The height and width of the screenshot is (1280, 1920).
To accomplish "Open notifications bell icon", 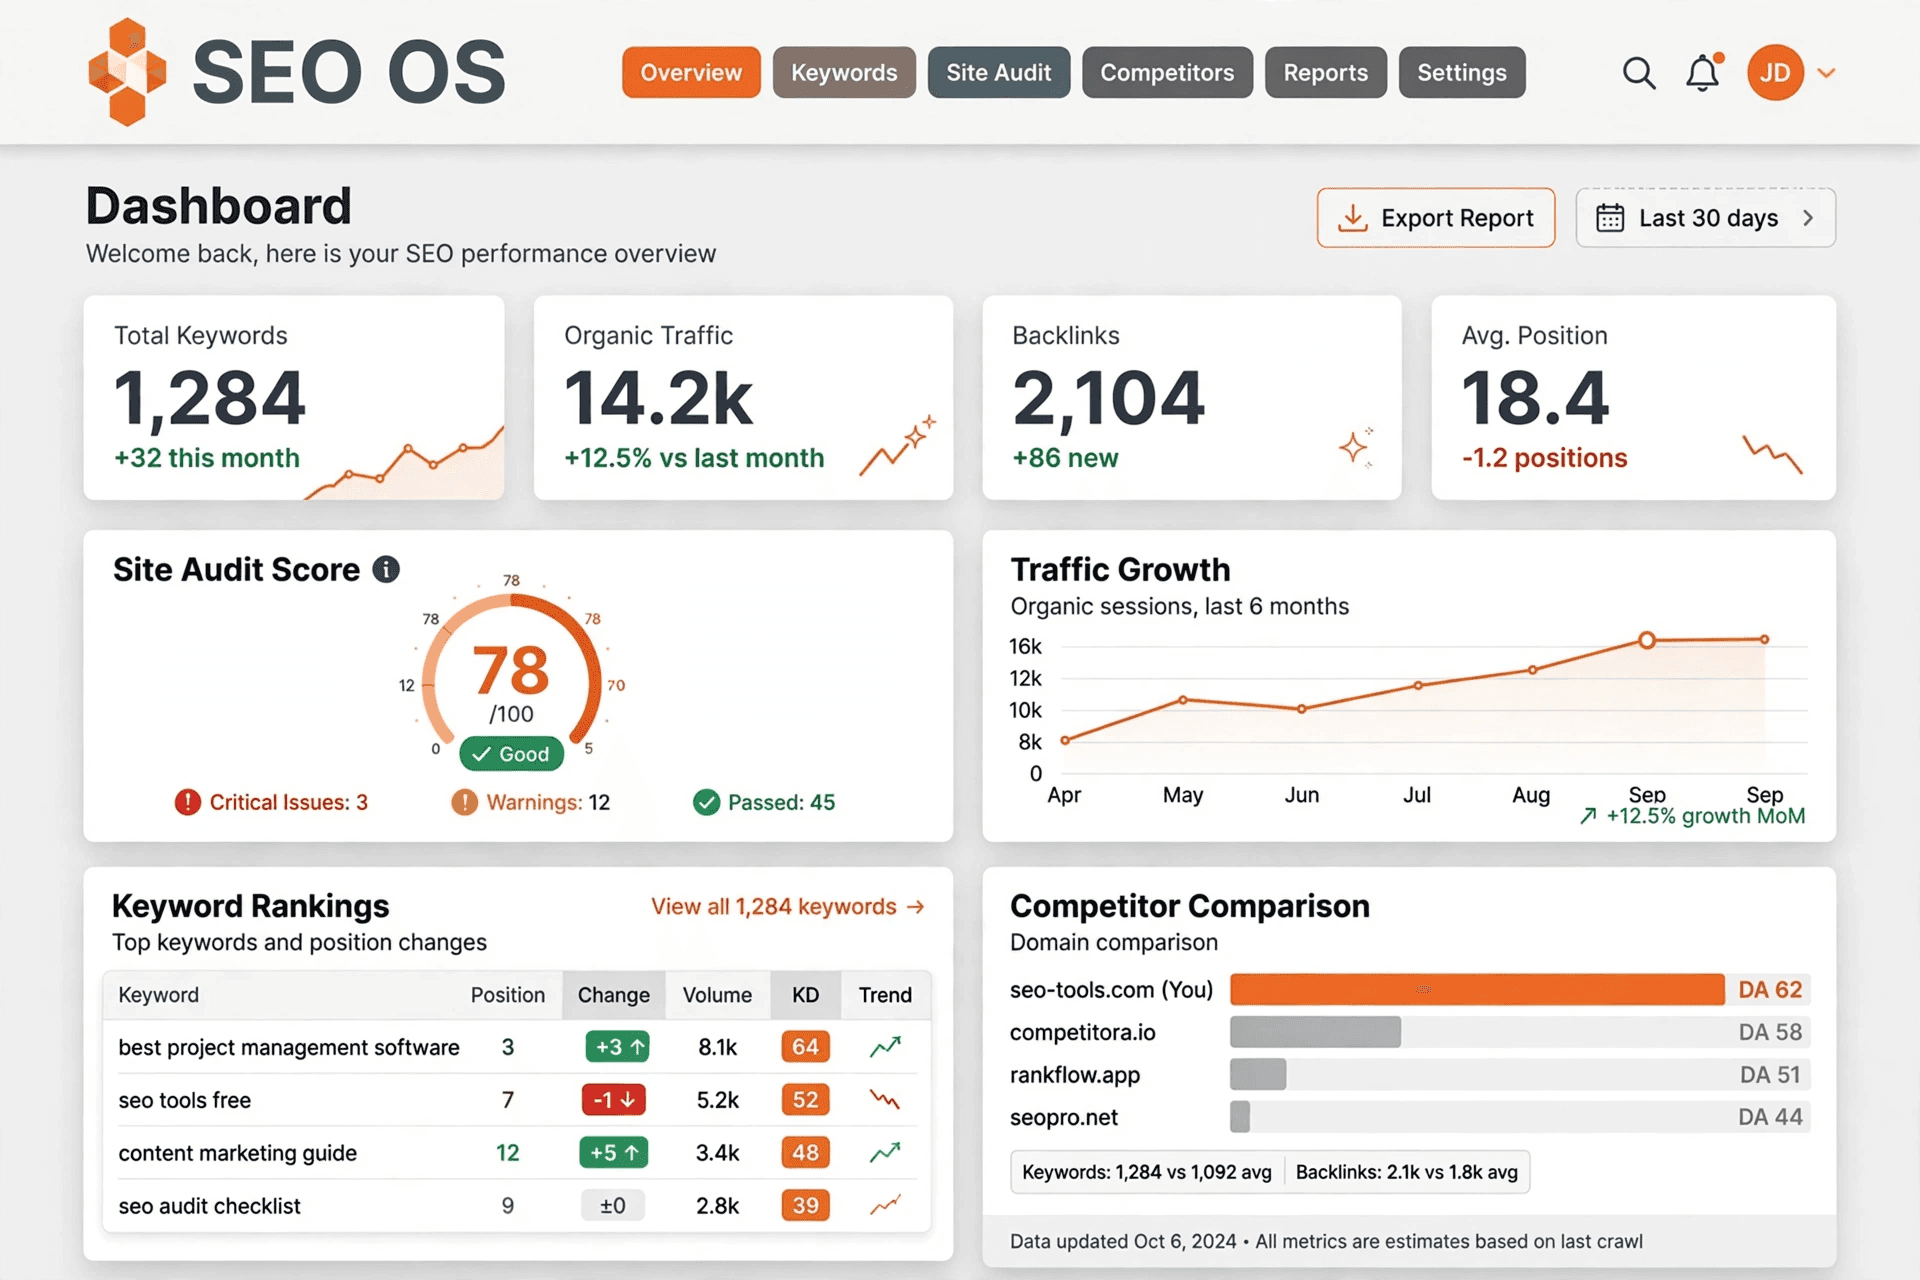I will click(1703, 73).
